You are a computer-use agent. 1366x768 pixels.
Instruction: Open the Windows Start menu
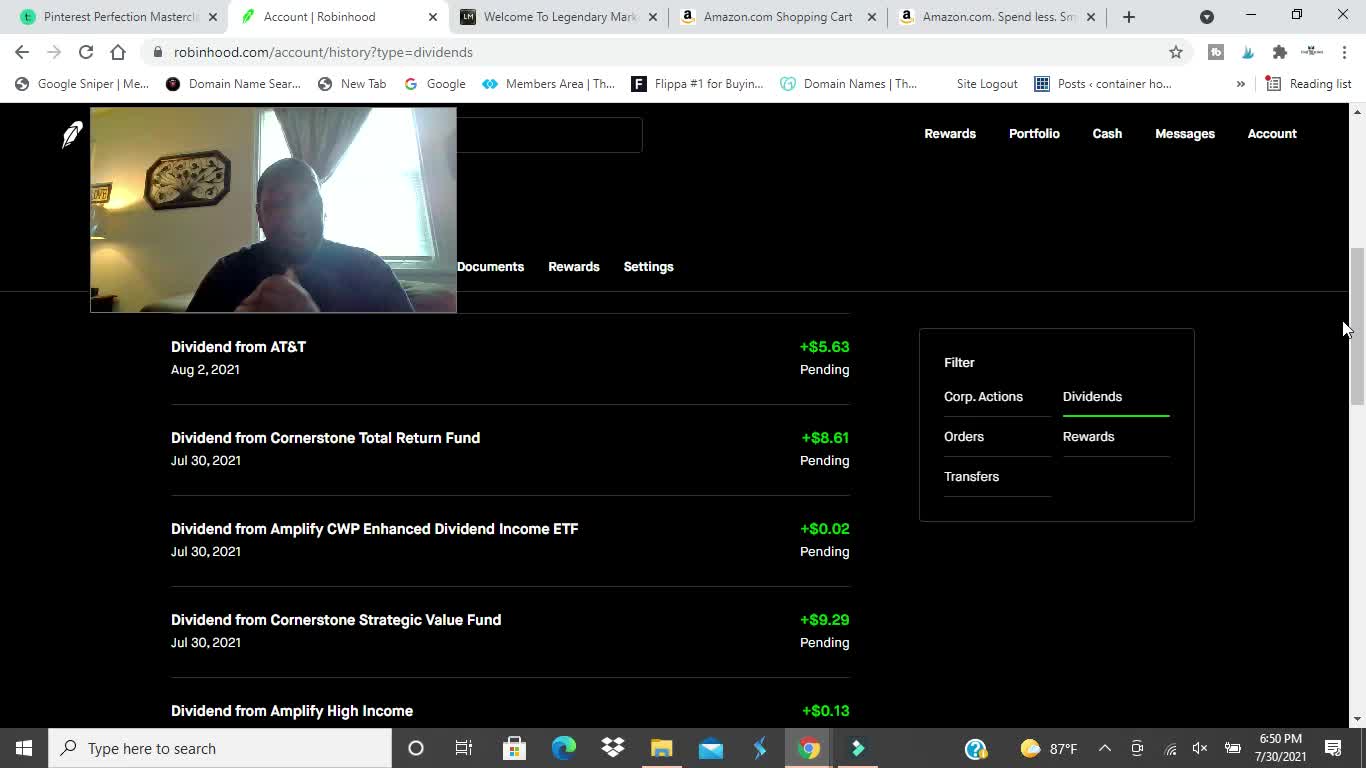point(24,748)
